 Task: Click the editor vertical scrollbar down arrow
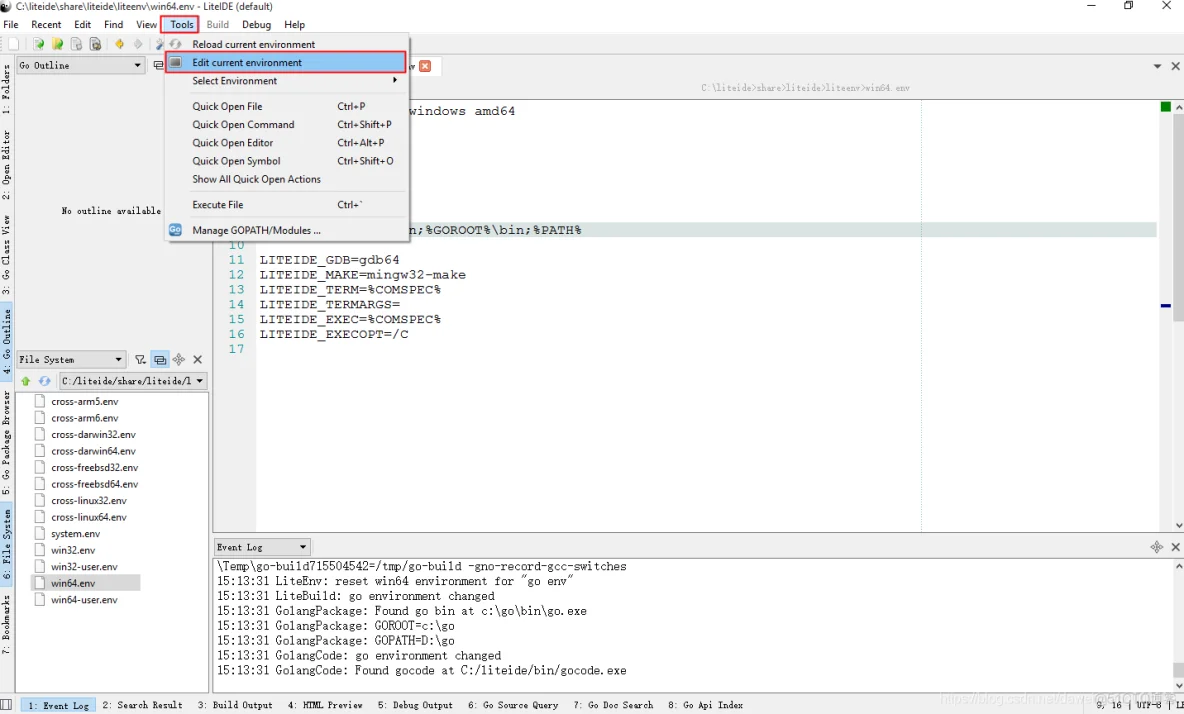(x=1178, y=525)
